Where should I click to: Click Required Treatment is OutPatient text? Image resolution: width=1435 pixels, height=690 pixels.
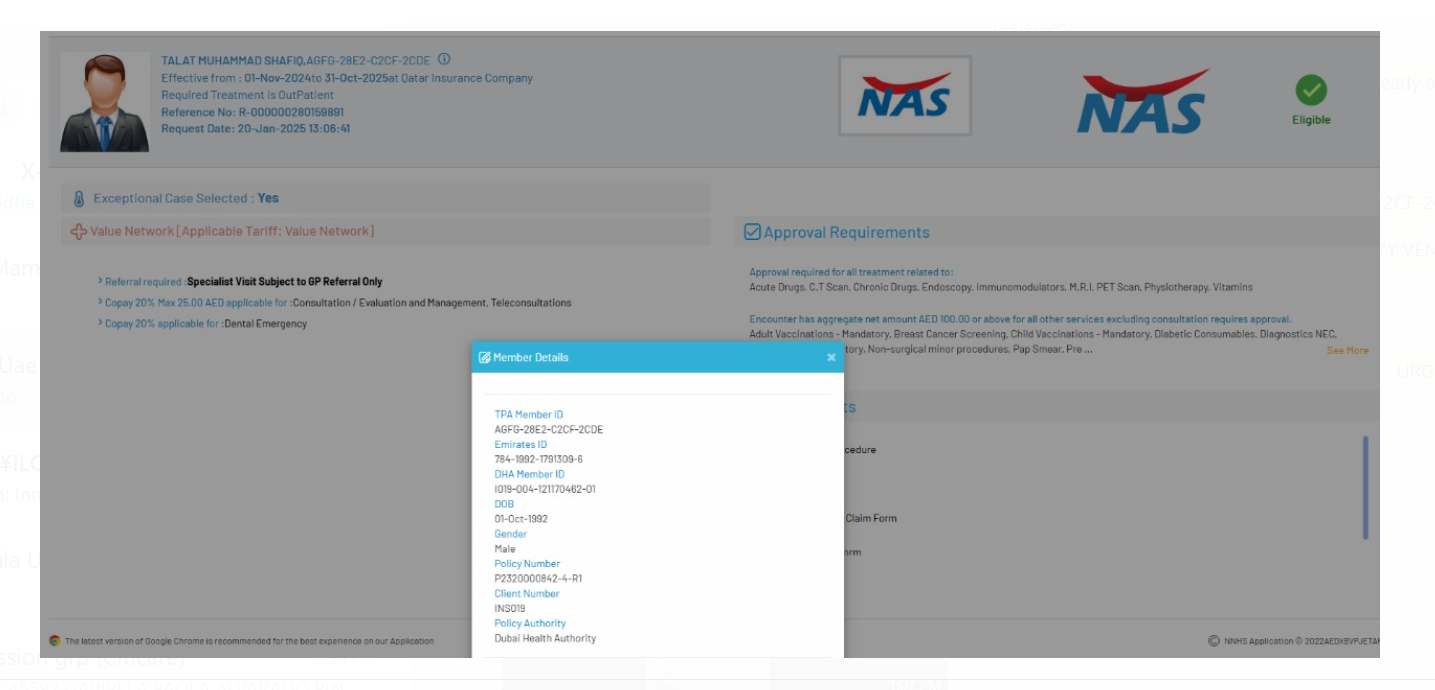(x=247, y=95)
